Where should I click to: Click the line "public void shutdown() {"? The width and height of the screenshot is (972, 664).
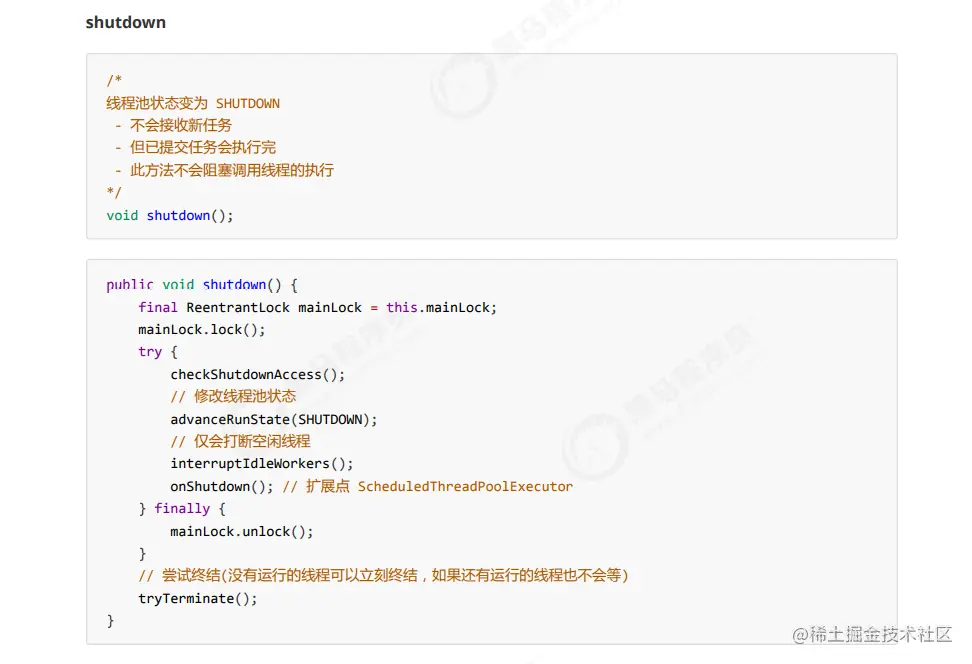[202, 285]
